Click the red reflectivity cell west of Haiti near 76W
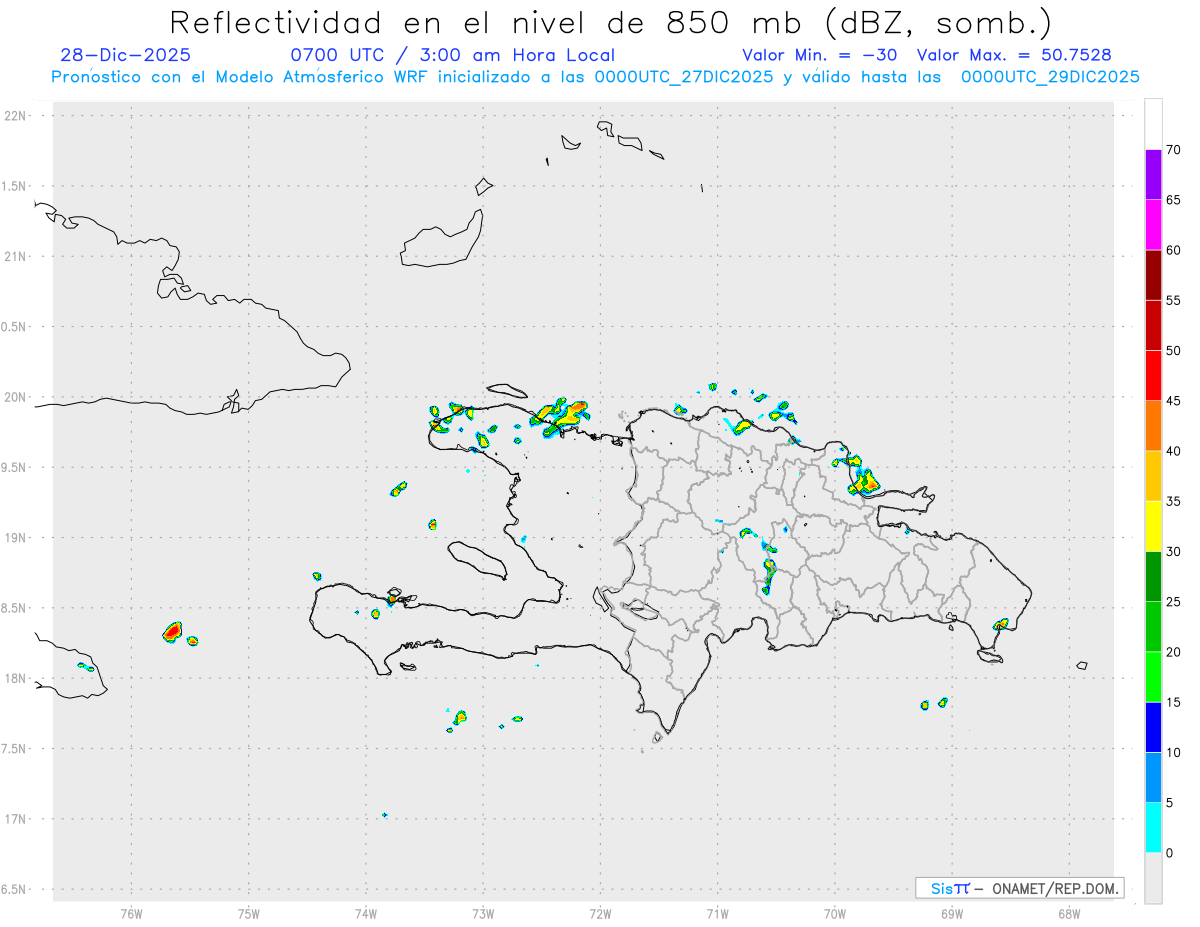This screenshot has height=927, width=1200. (173, 632)
